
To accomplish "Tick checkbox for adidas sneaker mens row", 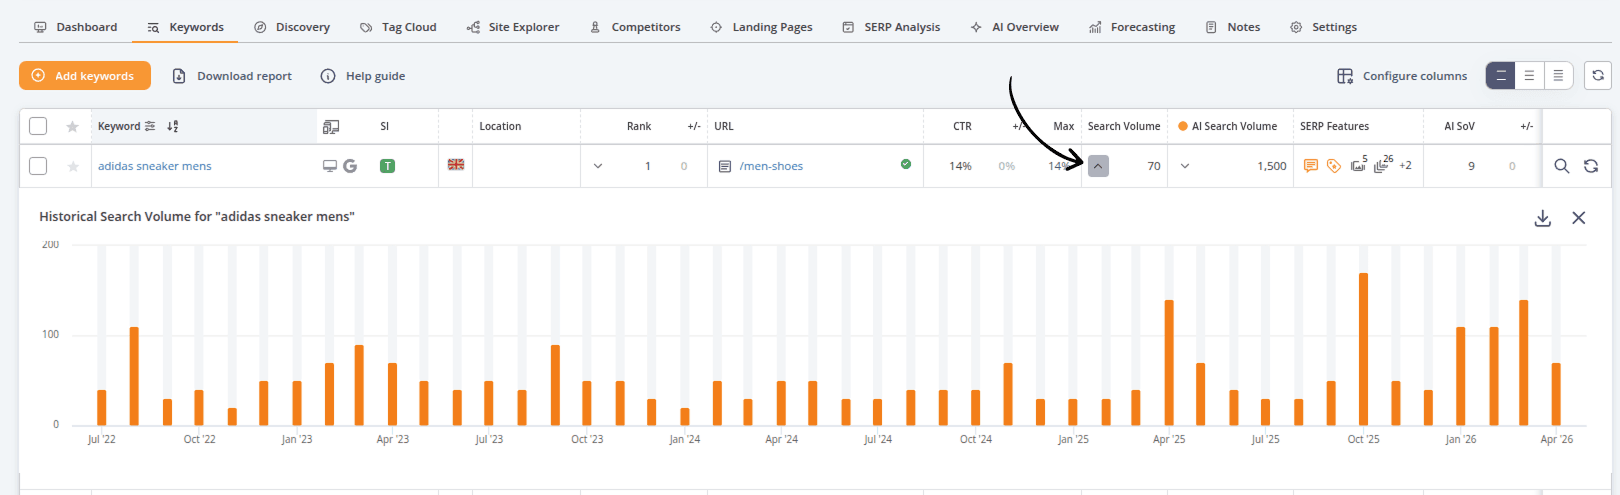I will [38, 166].
